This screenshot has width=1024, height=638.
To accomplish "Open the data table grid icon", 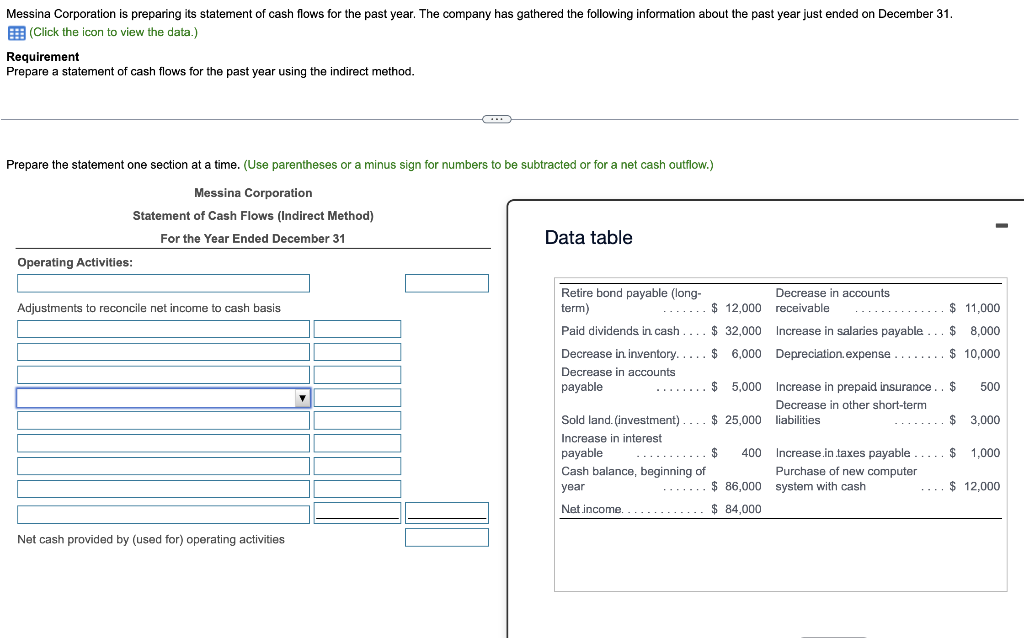I will 16,33.
